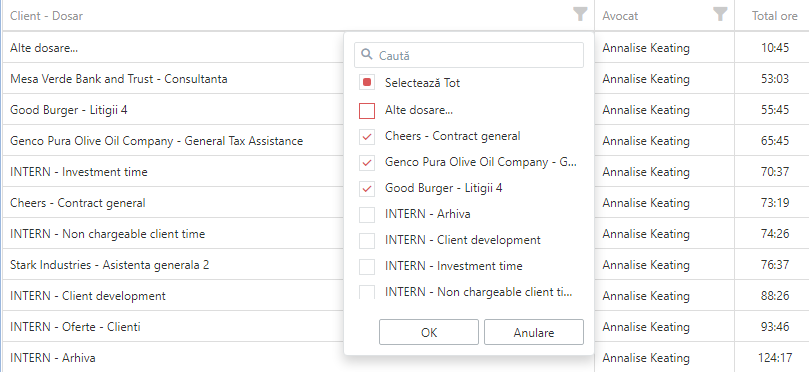Uncheck the Genco Pura Olive Oil Company filter
809x372 pixels.
[x=367, y=163]
